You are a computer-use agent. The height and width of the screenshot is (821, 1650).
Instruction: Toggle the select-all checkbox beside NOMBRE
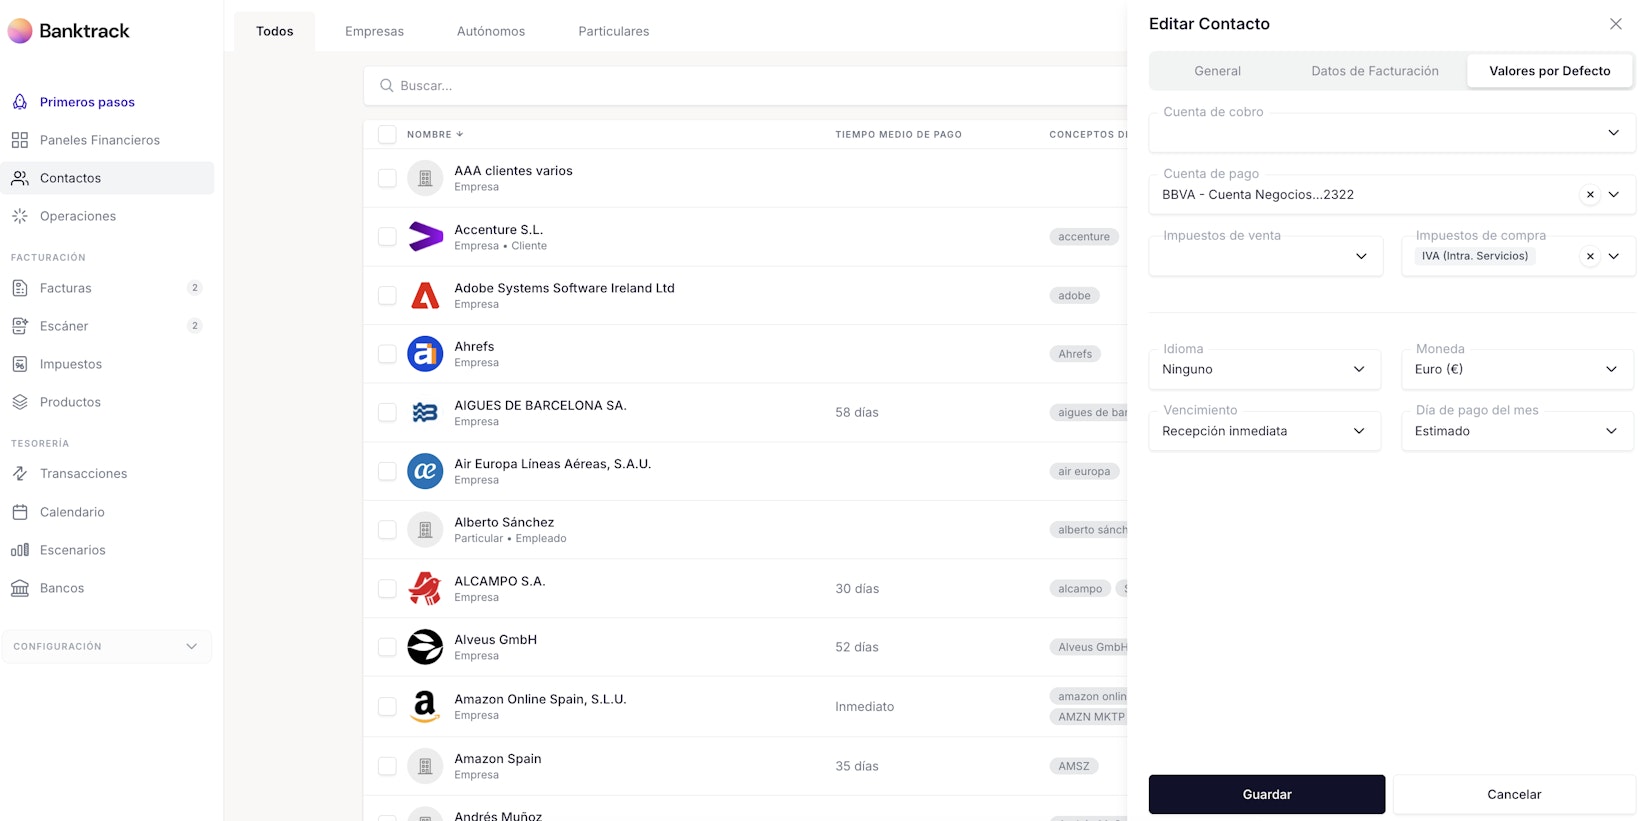[x=387, y=134]
